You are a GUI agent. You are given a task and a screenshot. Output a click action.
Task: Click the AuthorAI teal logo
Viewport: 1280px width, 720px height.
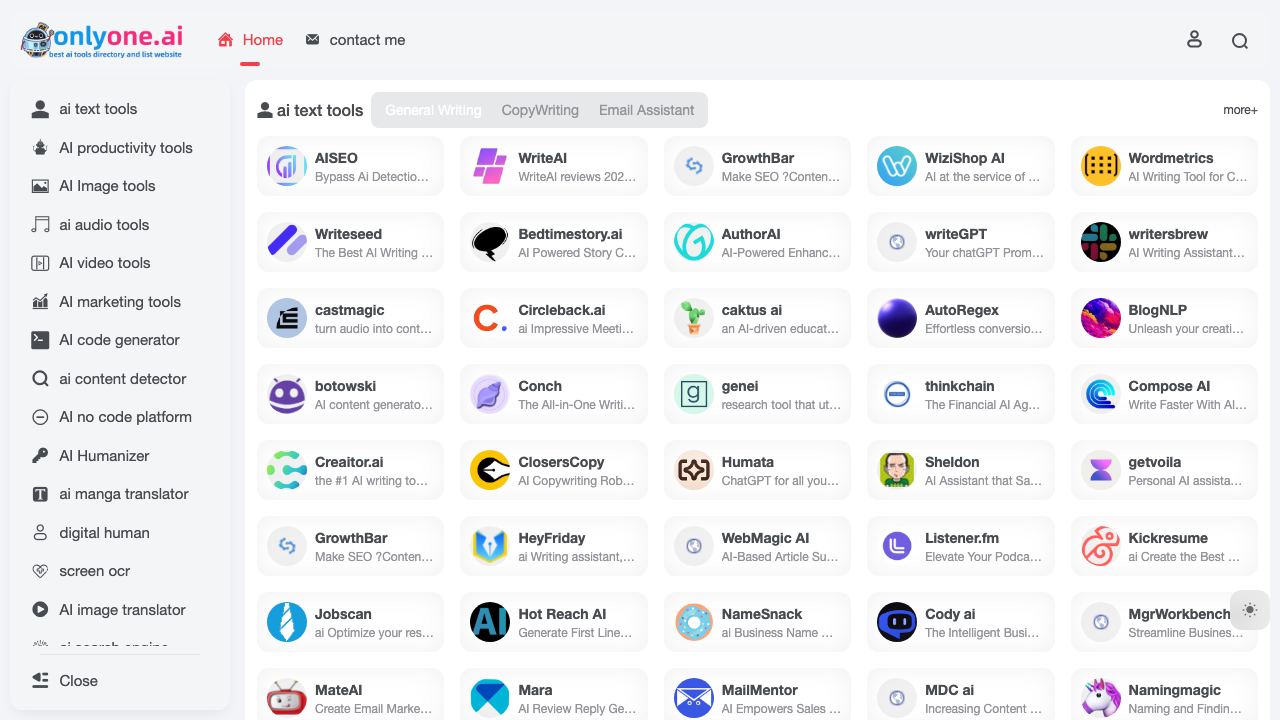(694, 242)
